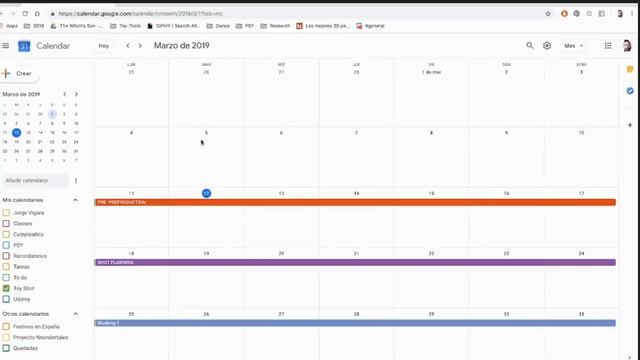The image size is (640, 360).
Task: Toggle Recordatorios calendar checkbox
Action: (x=6, y=256)
